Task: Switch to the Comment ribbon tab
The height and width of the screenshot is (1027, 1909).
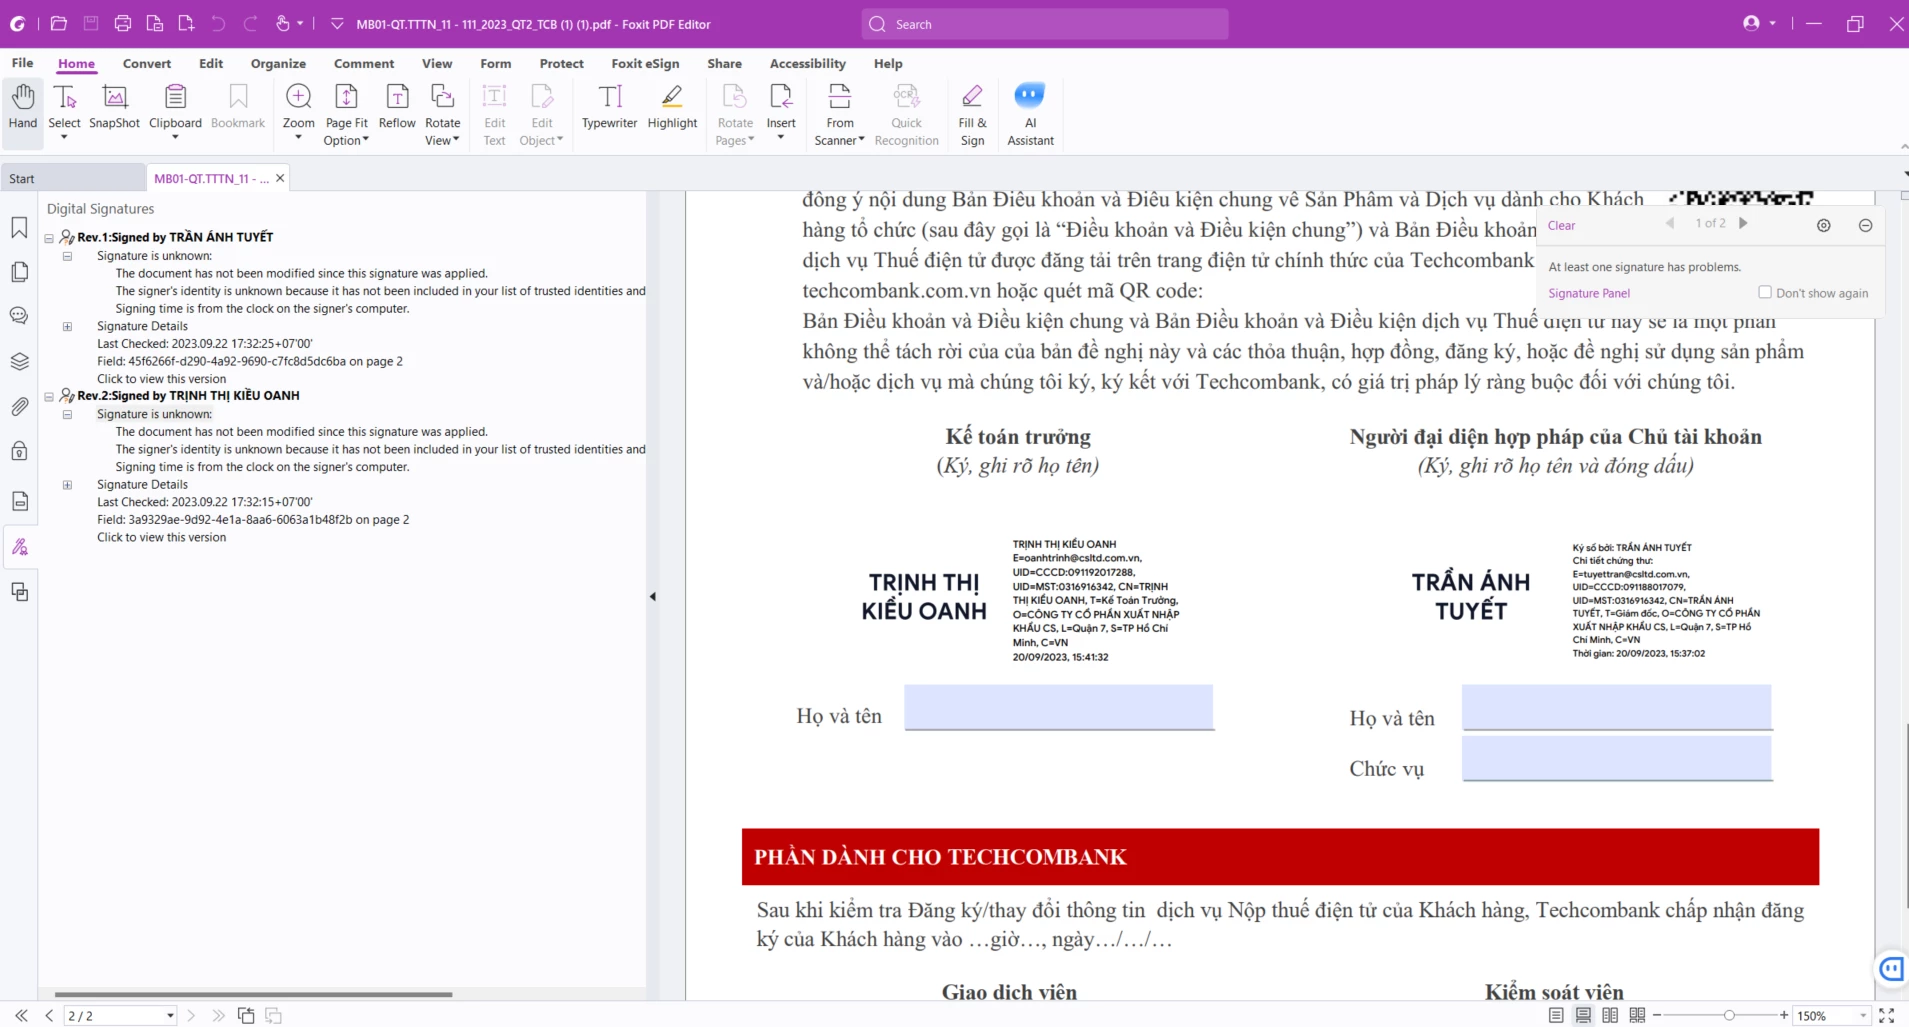Action: [364, 63]
